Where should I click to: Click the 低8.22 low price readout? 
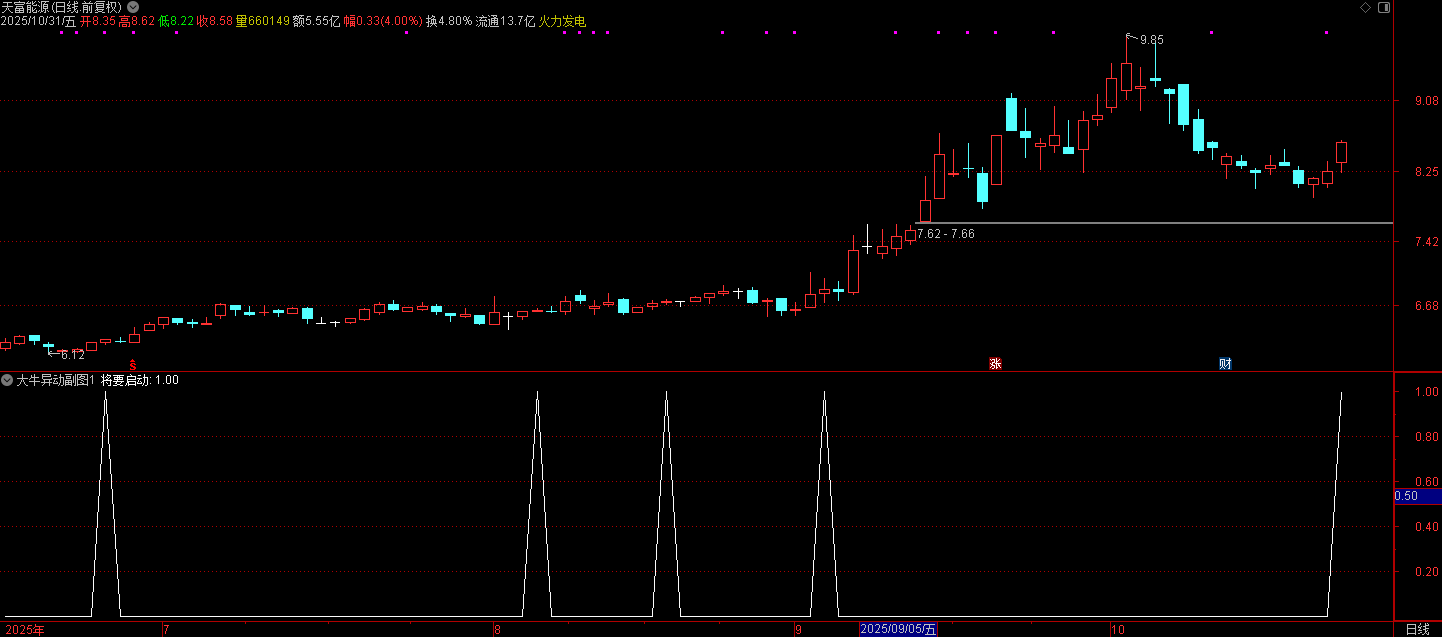(x=176, y=21)
